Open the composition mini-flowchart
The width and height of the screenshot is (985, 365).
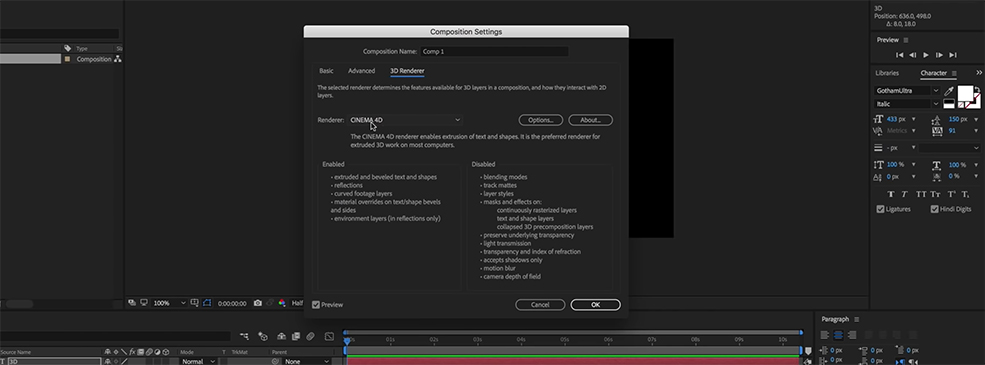(244, 337)
